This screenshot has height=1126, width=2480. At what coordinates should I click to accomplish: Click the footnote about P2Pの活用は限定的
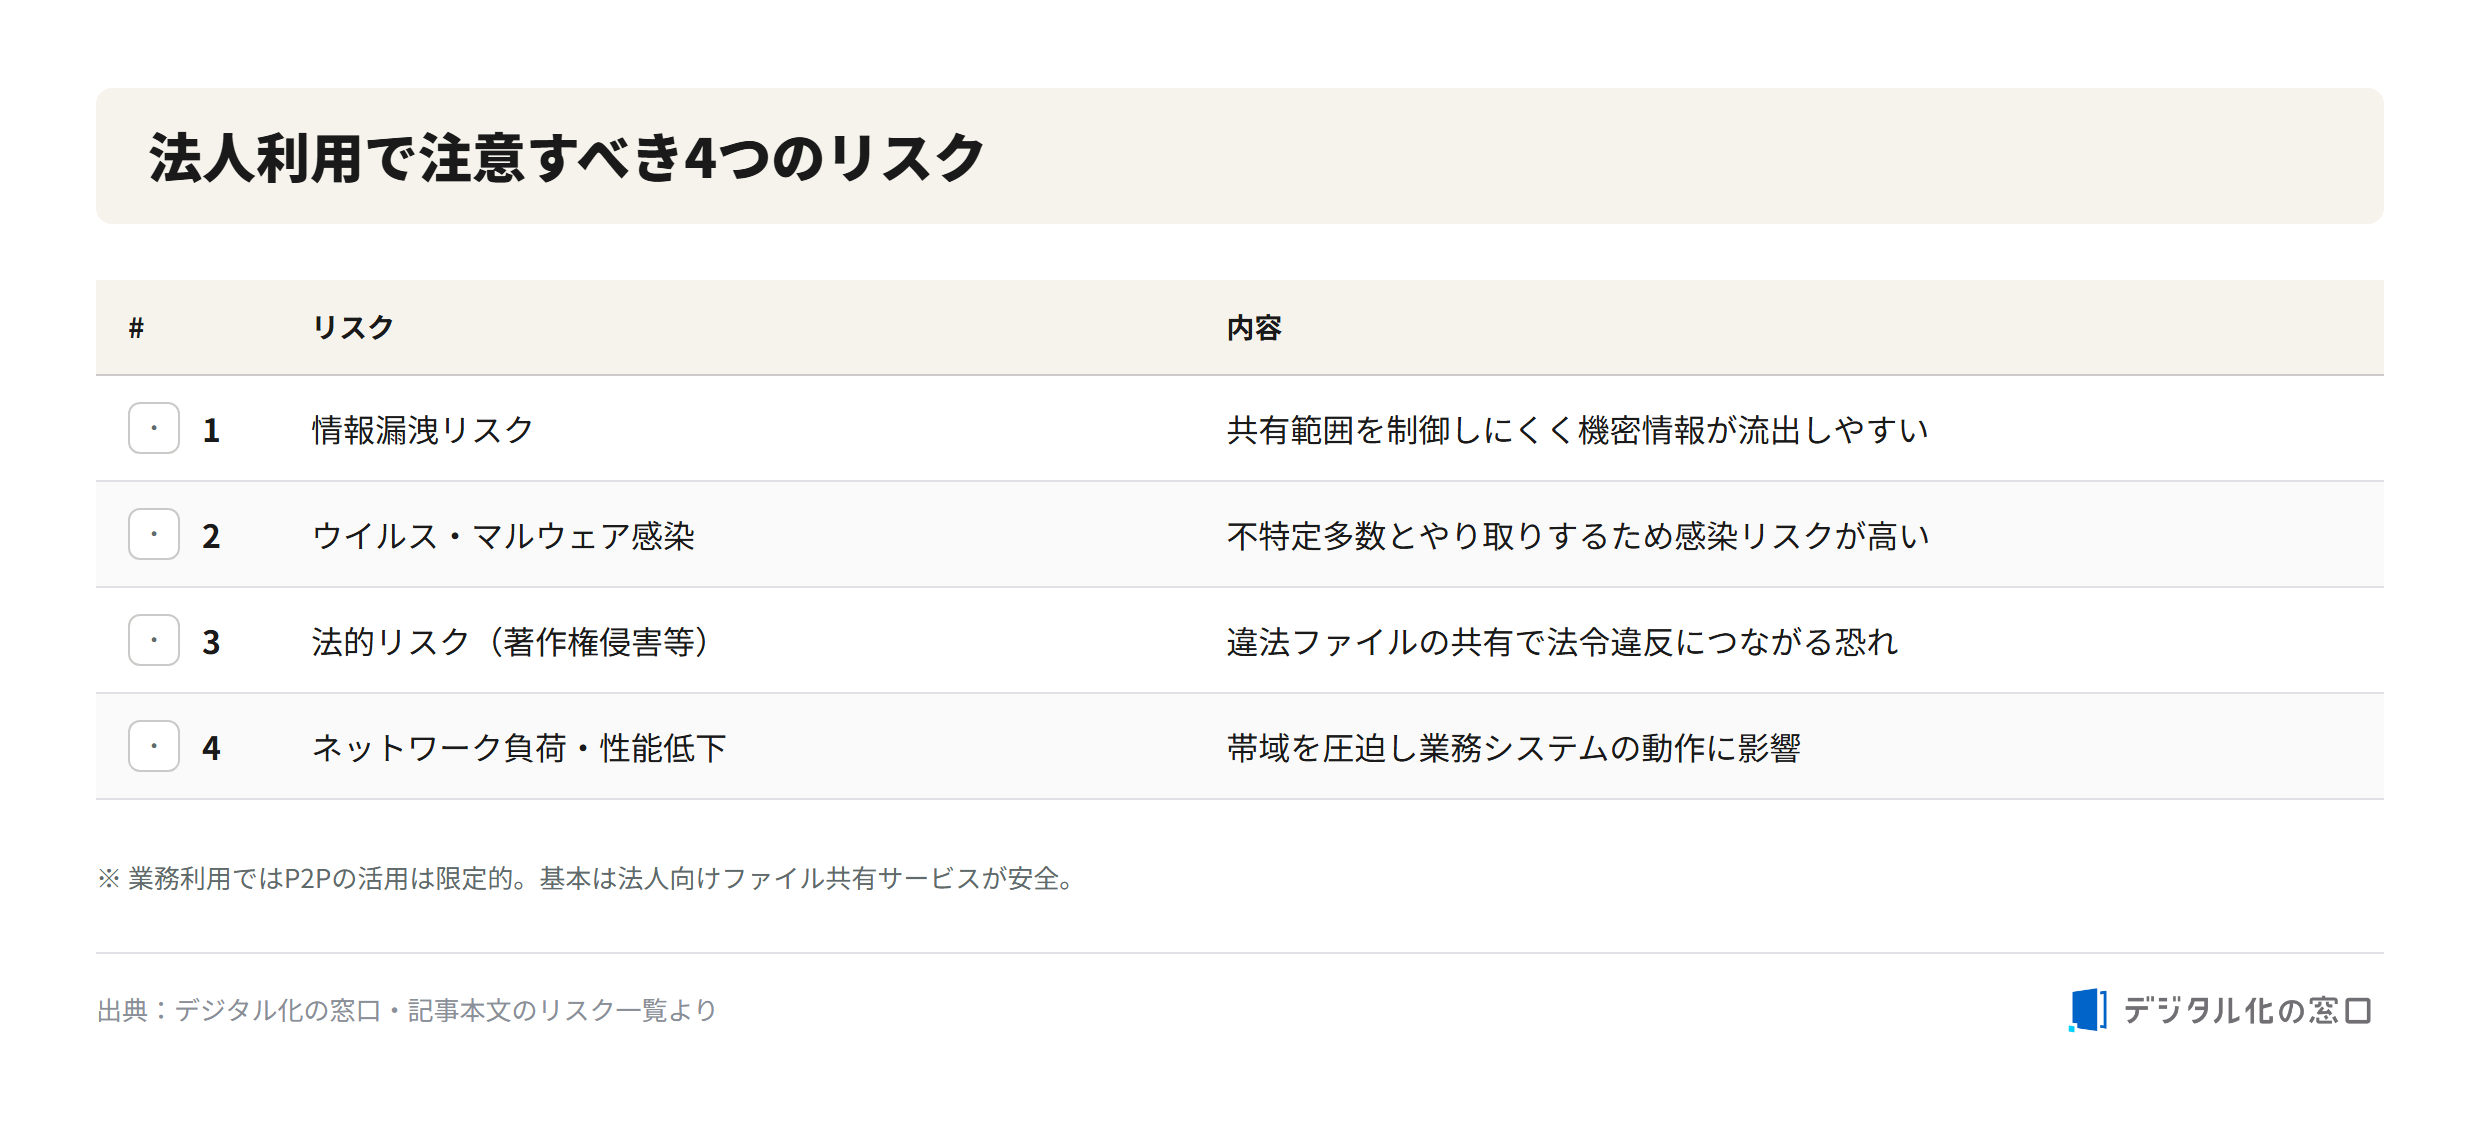(587, 878)
